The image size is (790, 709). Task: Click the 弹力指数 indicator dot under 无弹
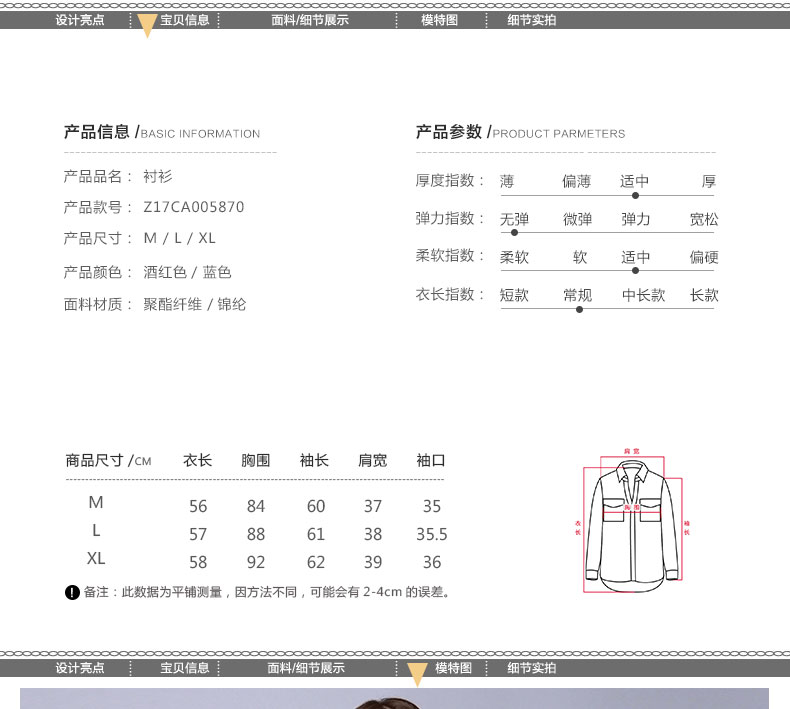[x=515, y=233]
